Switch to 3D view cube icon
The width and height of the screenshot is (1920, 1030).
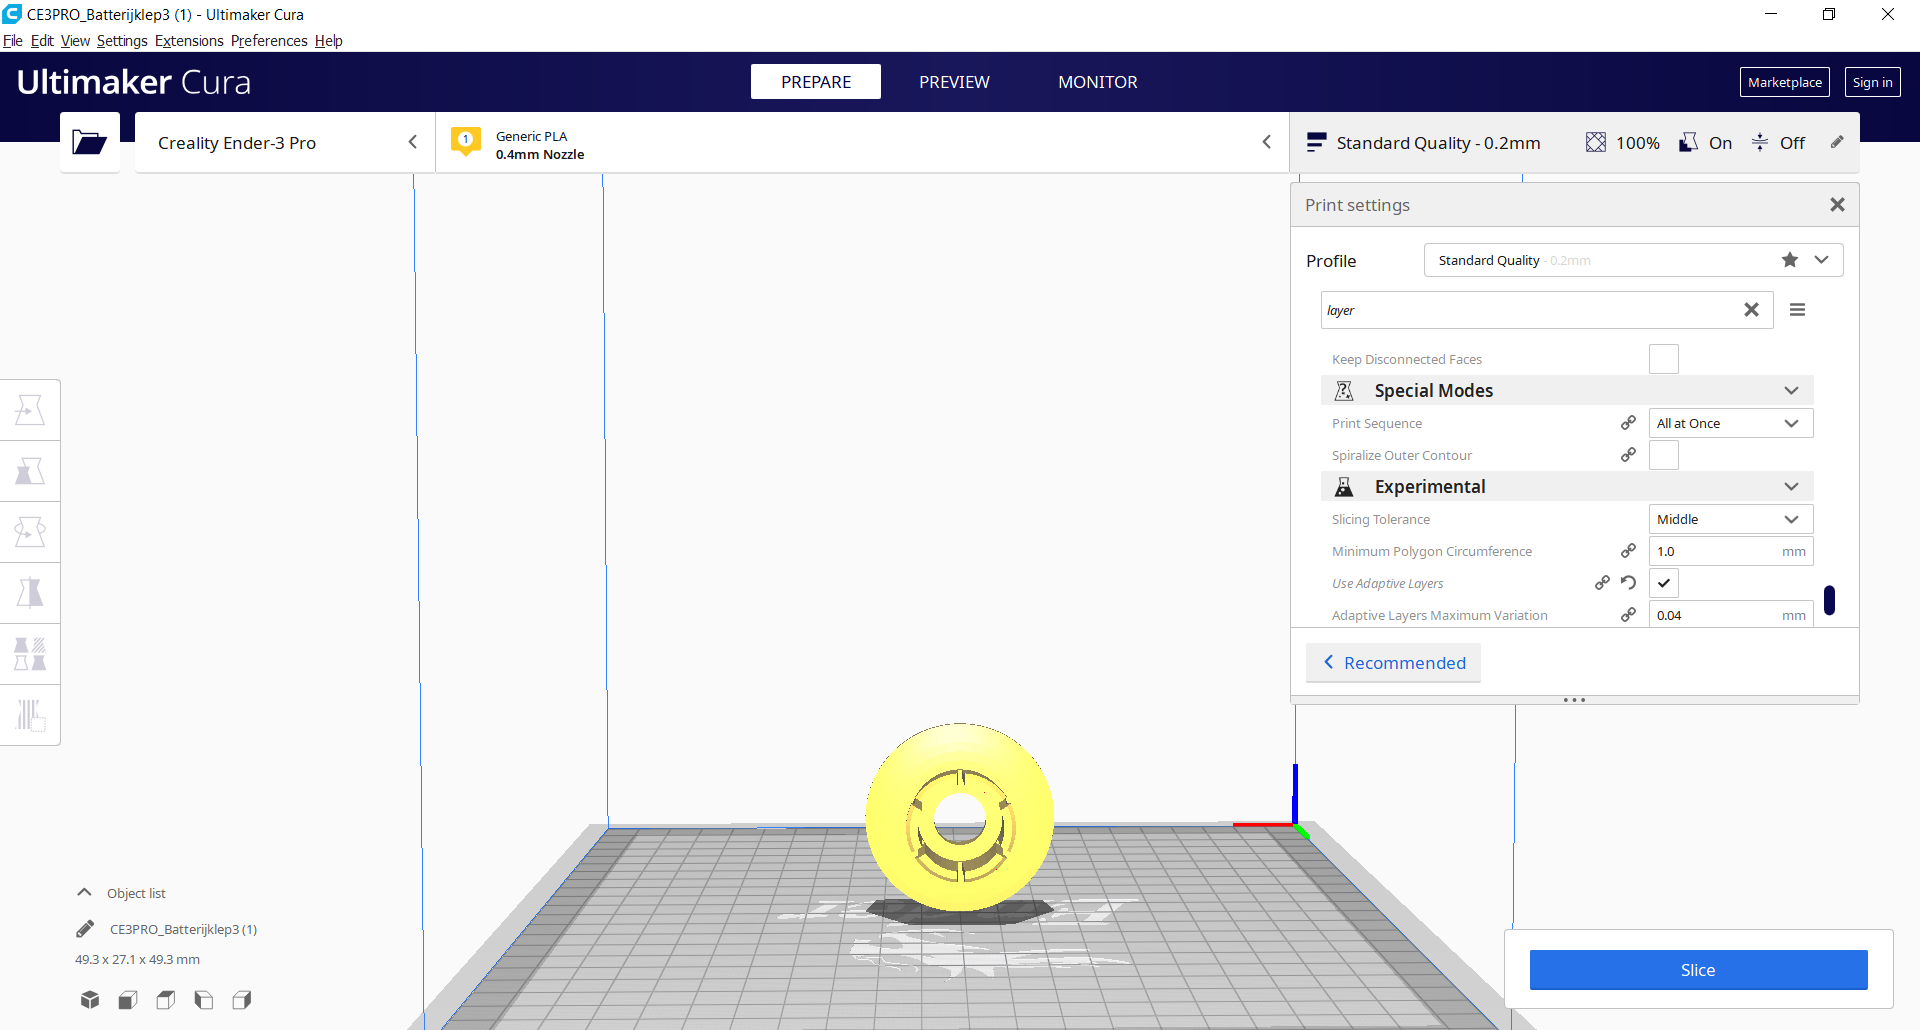pyautogui.click(x=90, y=1000)
